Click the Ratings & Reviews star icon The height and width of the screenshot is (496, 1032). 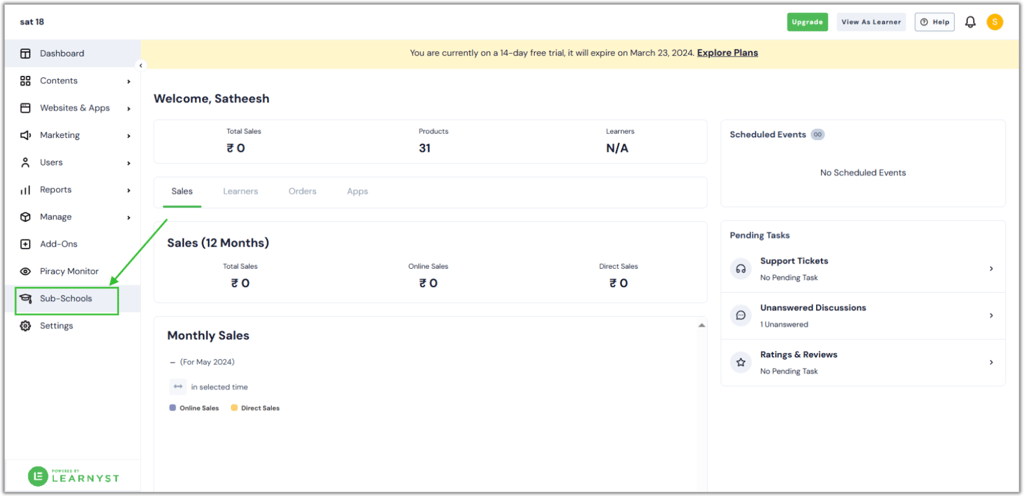tap(741, 362)
